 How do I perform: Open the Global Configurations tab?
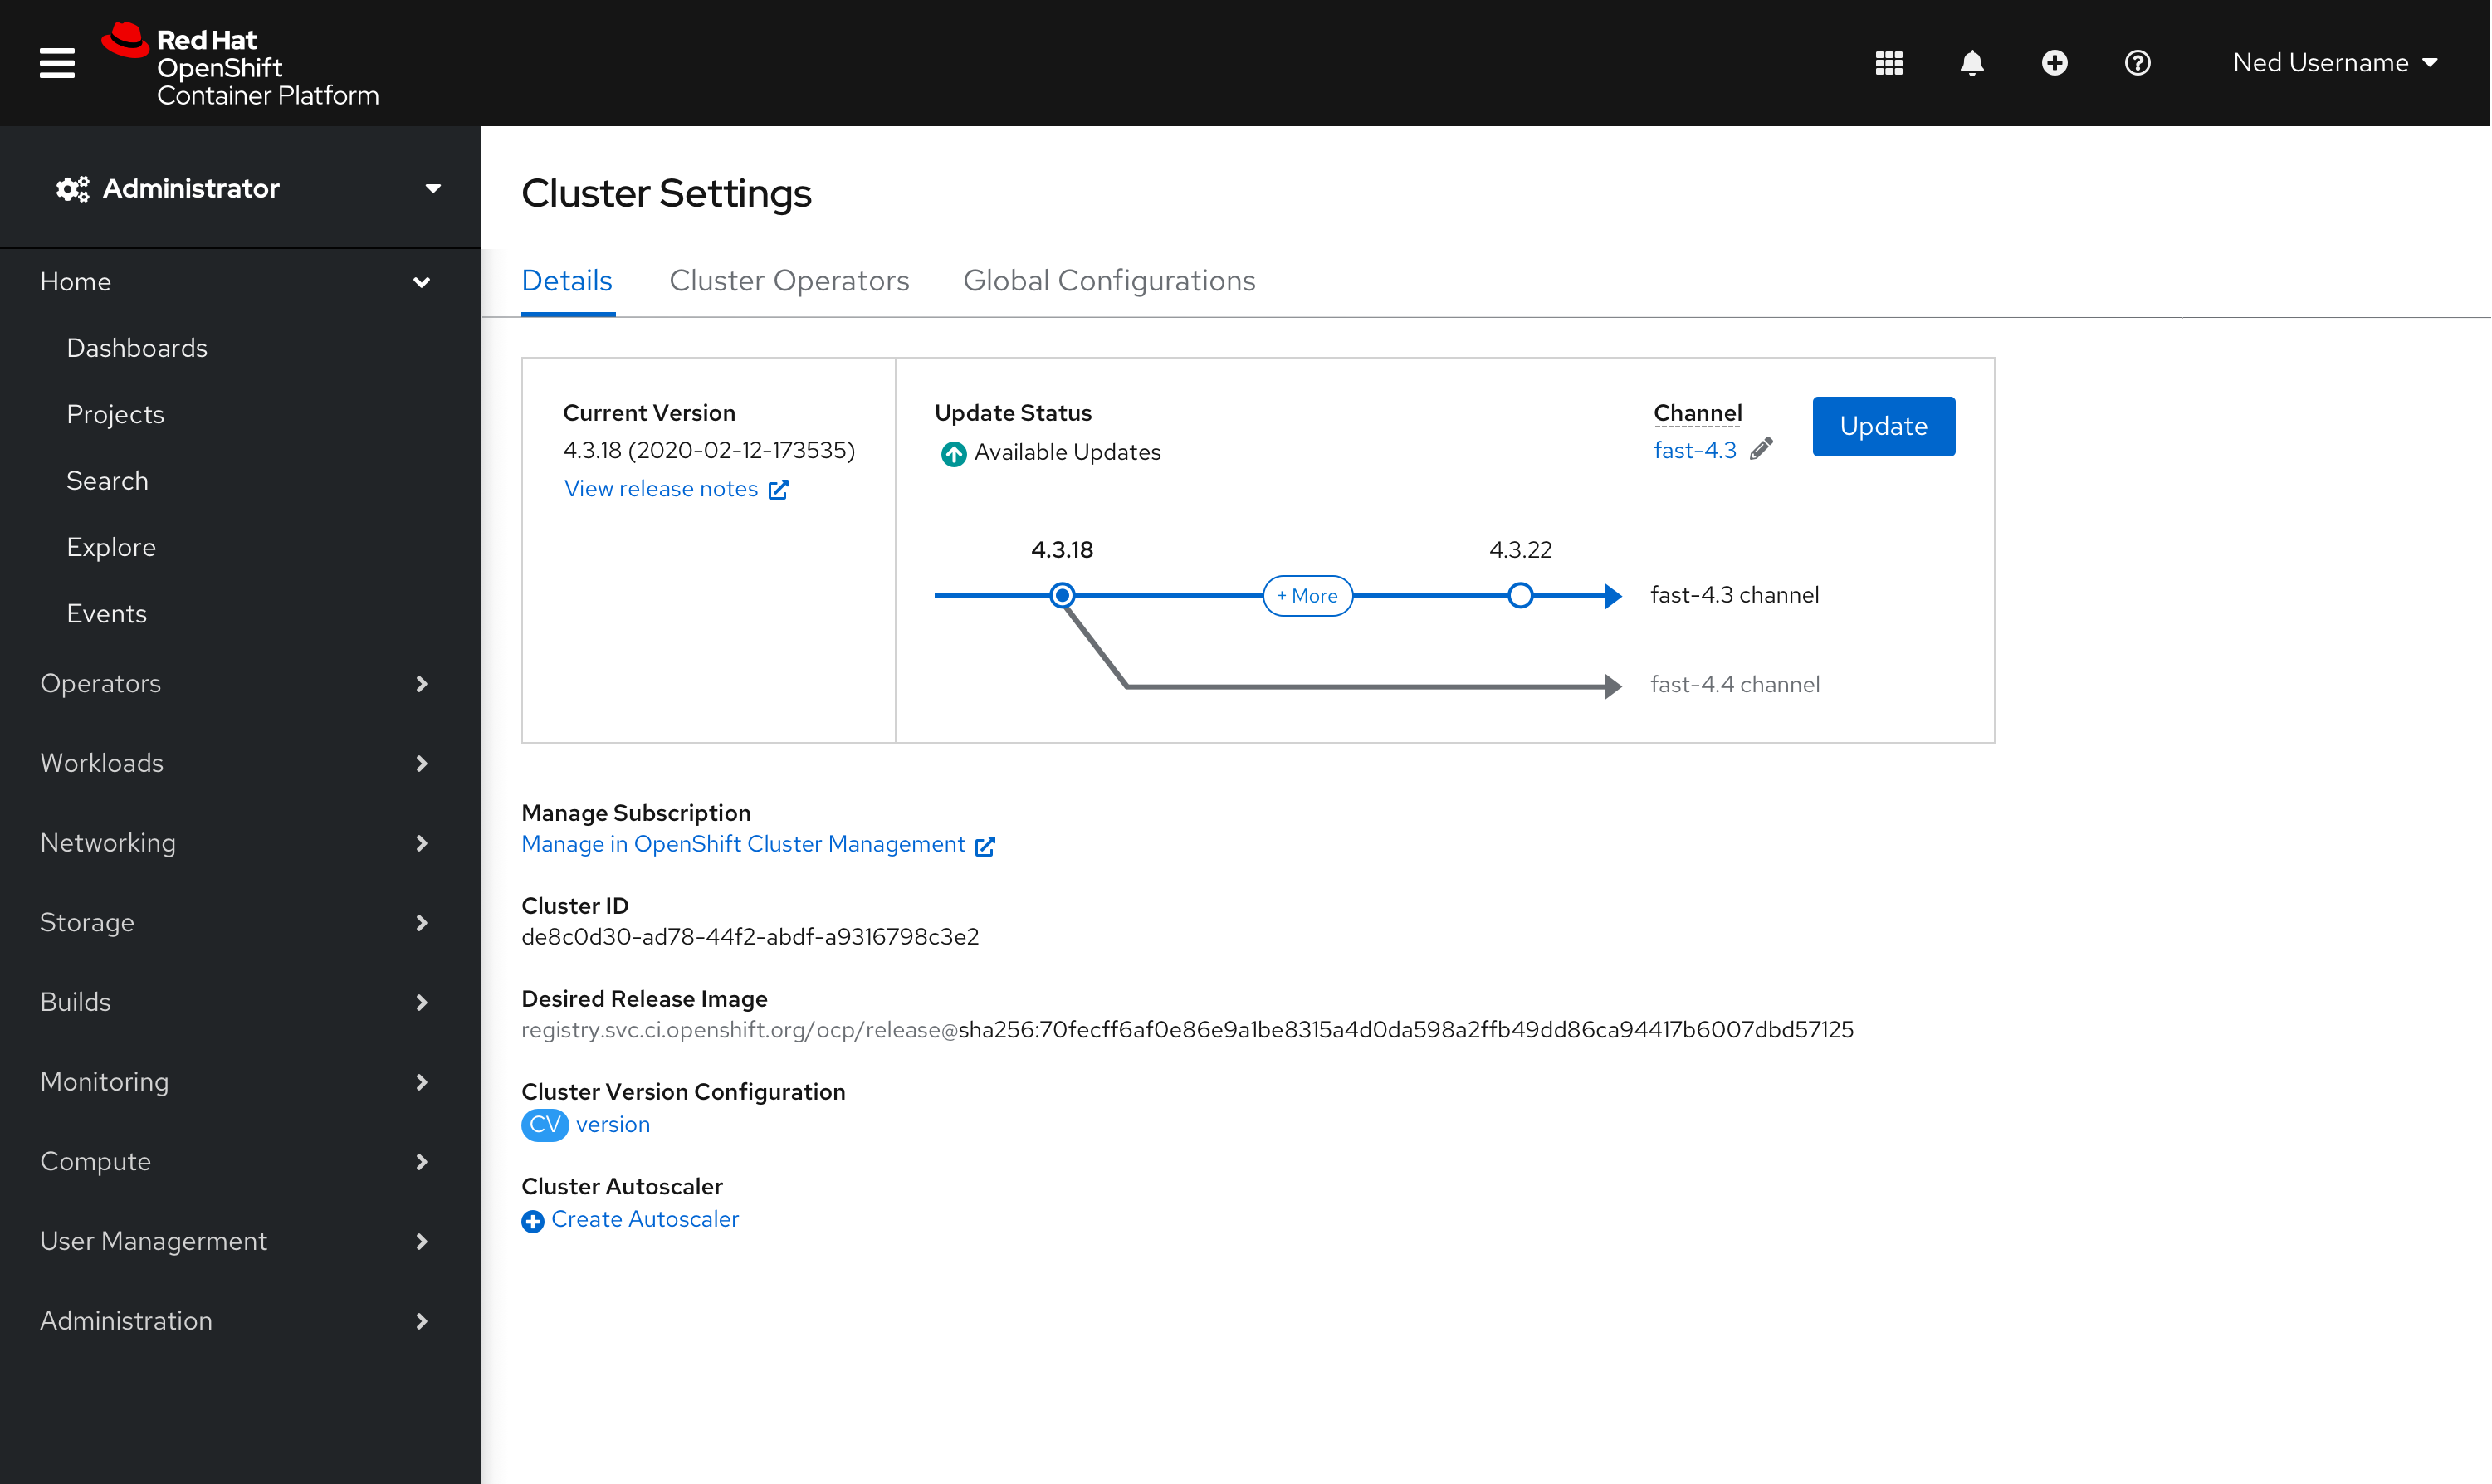click(x=1109, y=279)
